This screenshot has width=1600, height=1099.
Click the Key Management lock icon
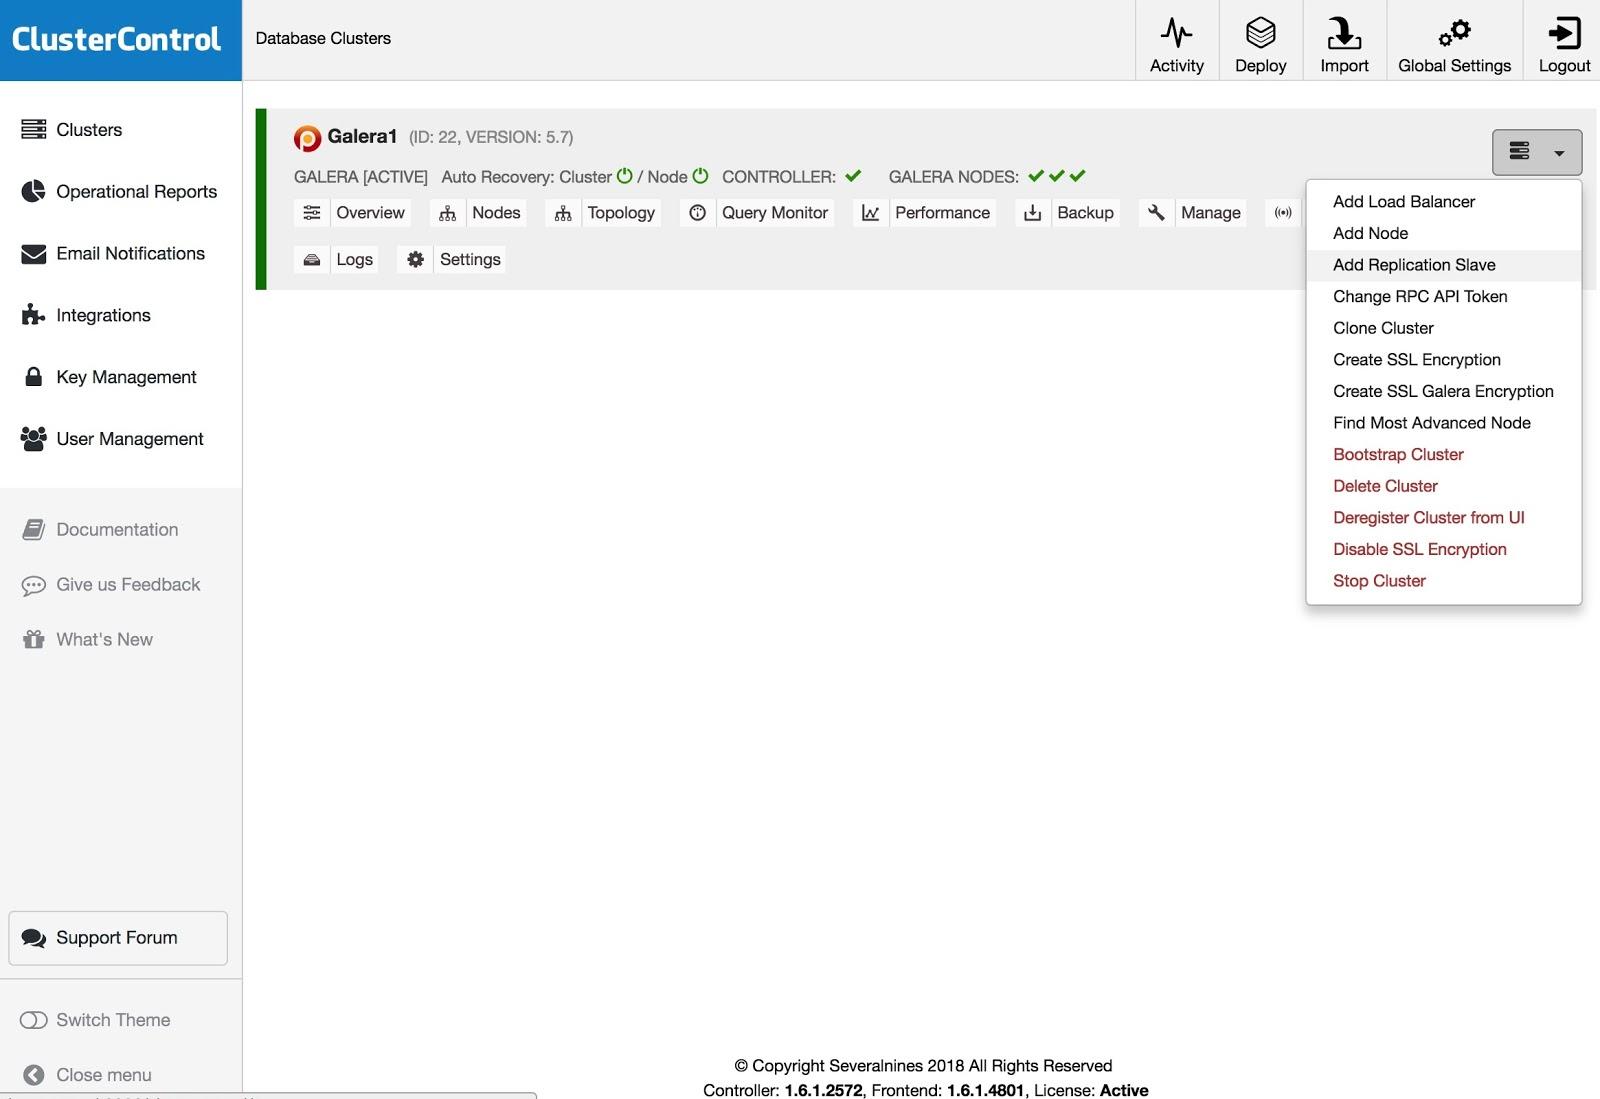pos(34,377)
